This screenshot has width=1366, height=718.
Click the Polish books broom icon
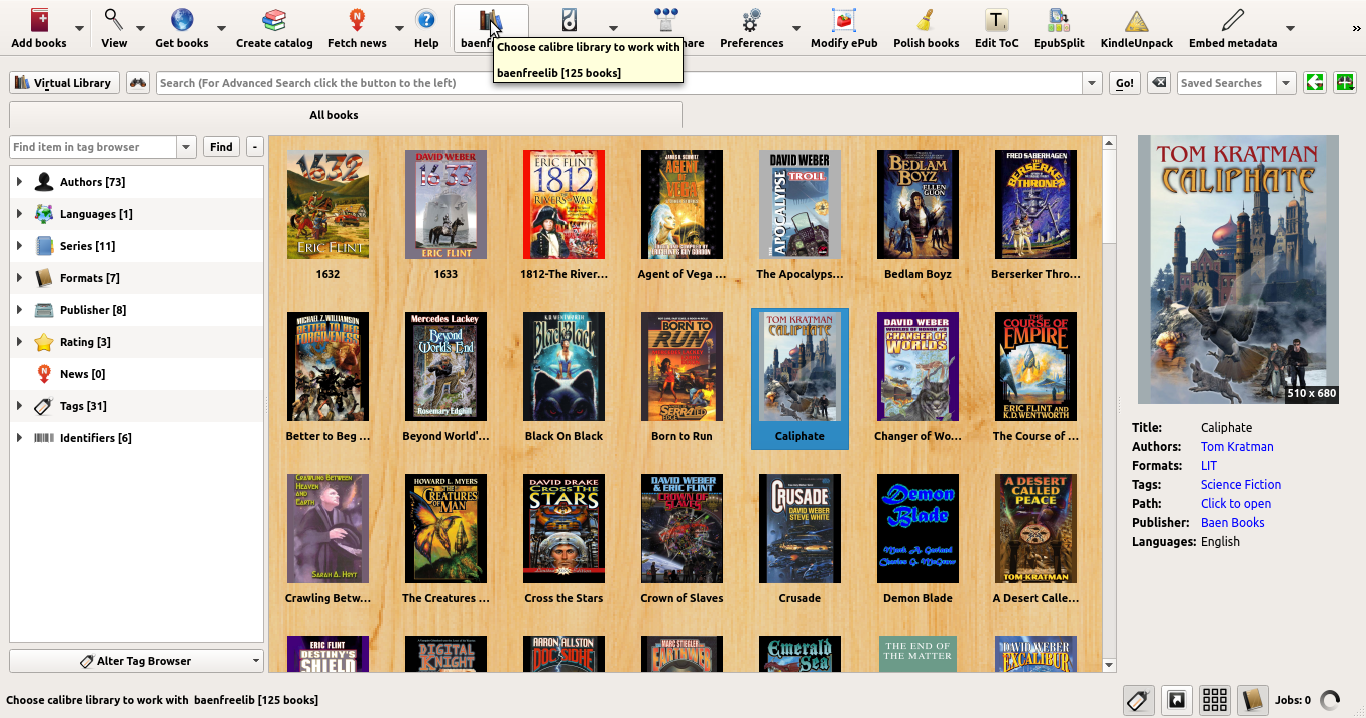coord(926,21)
